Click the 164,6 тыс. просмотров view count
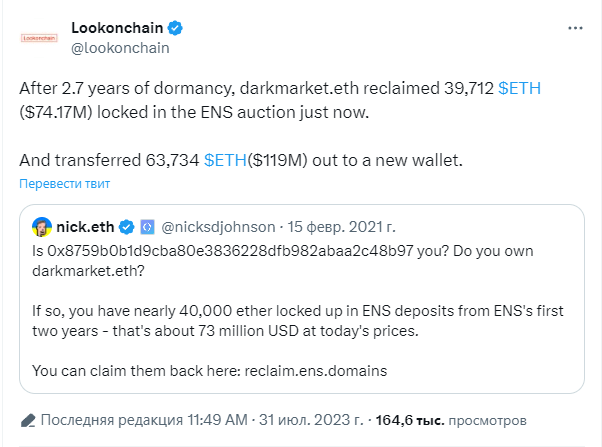This screenshot has width=602, height=447. [x=451, y=421]
